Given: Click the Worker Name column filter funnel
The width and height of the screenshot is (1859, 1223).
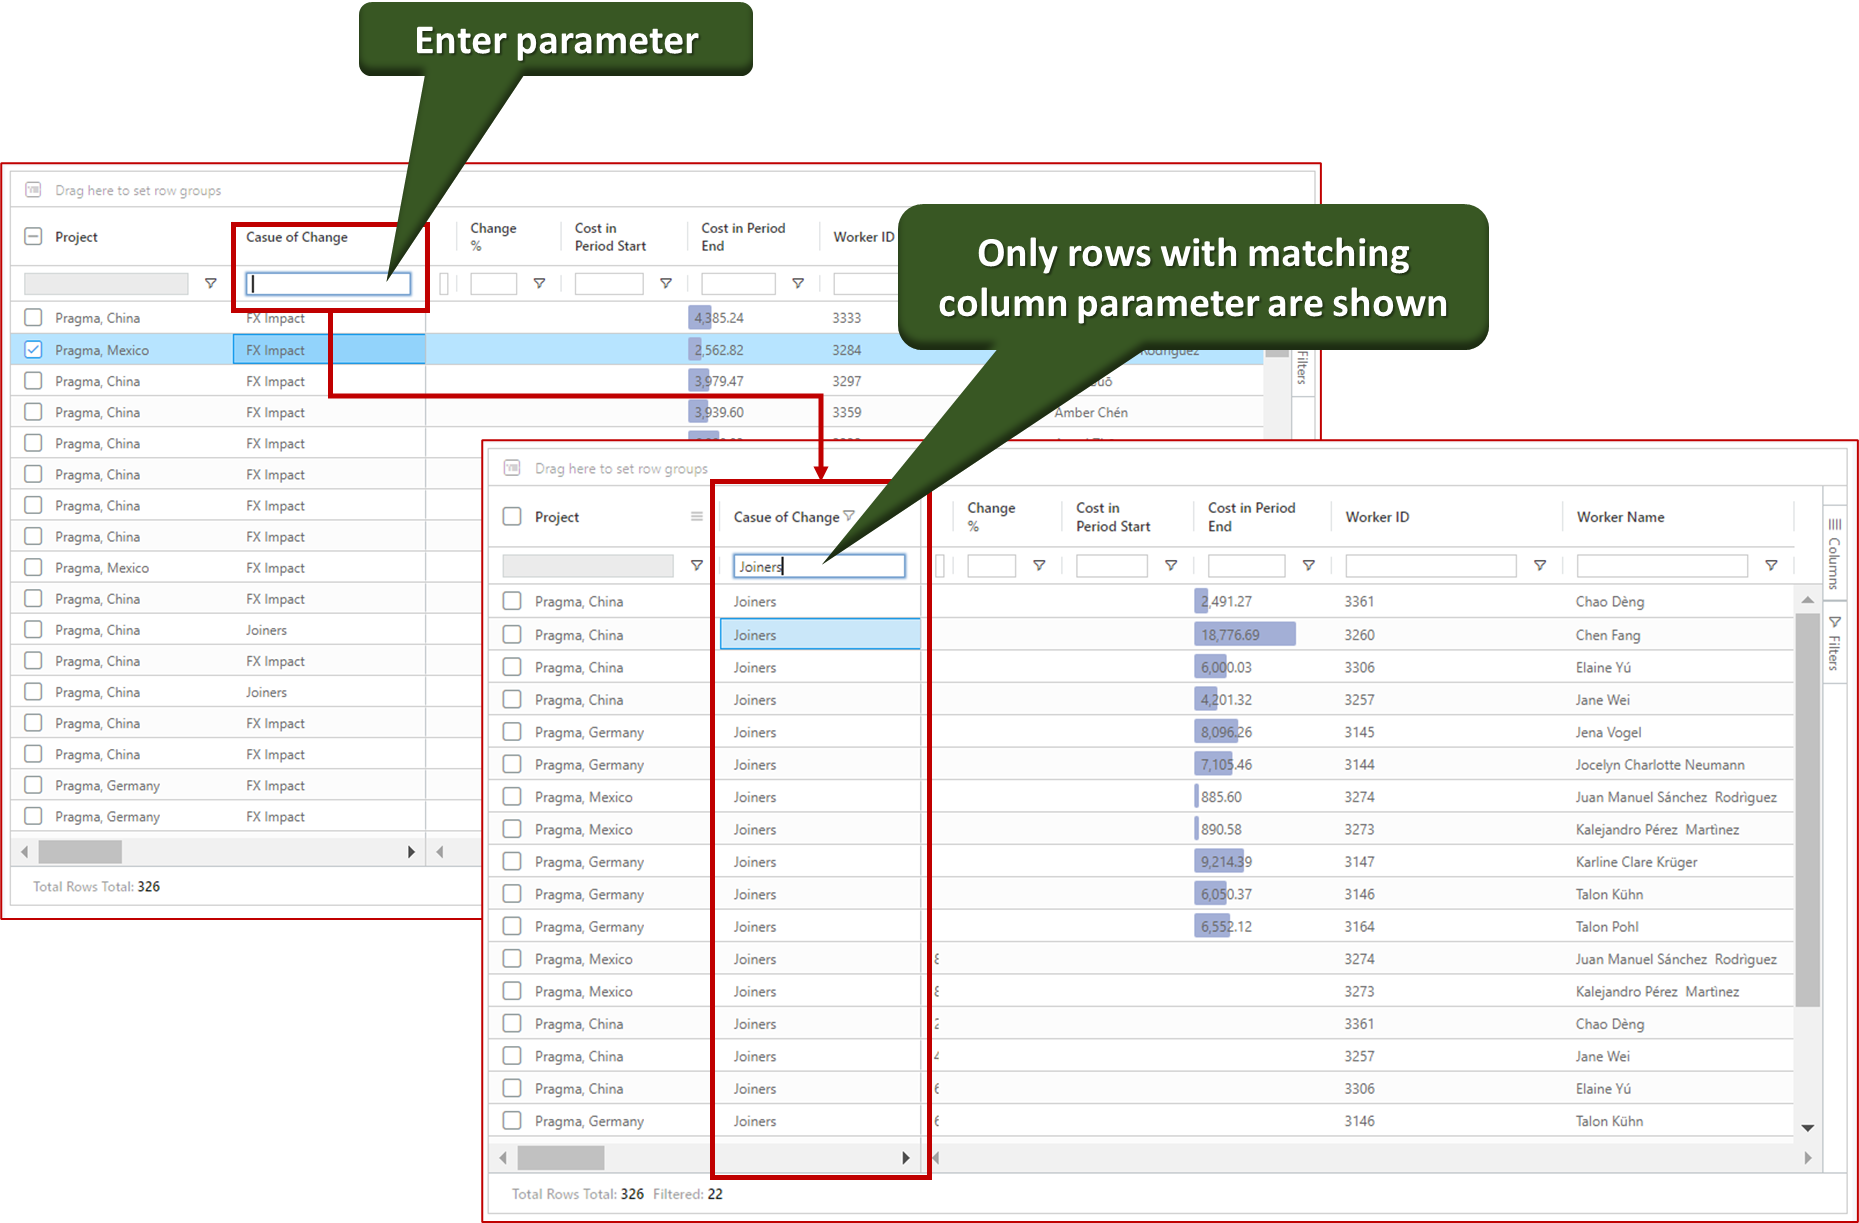Looking at the screenshot, I should click(1771, 566).
